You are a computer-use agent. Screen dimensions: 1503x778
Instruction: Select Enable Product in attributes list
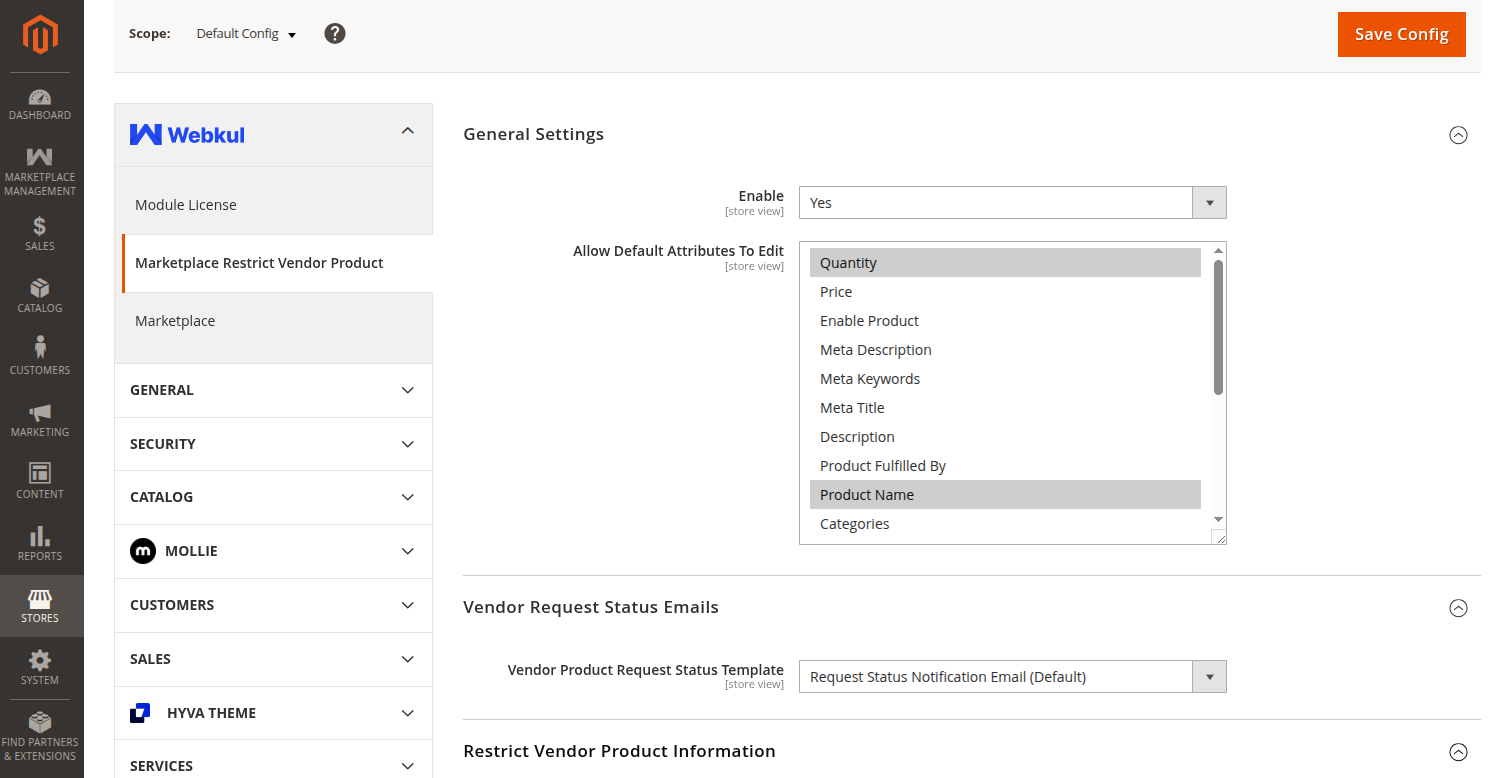click(1005, 321)
